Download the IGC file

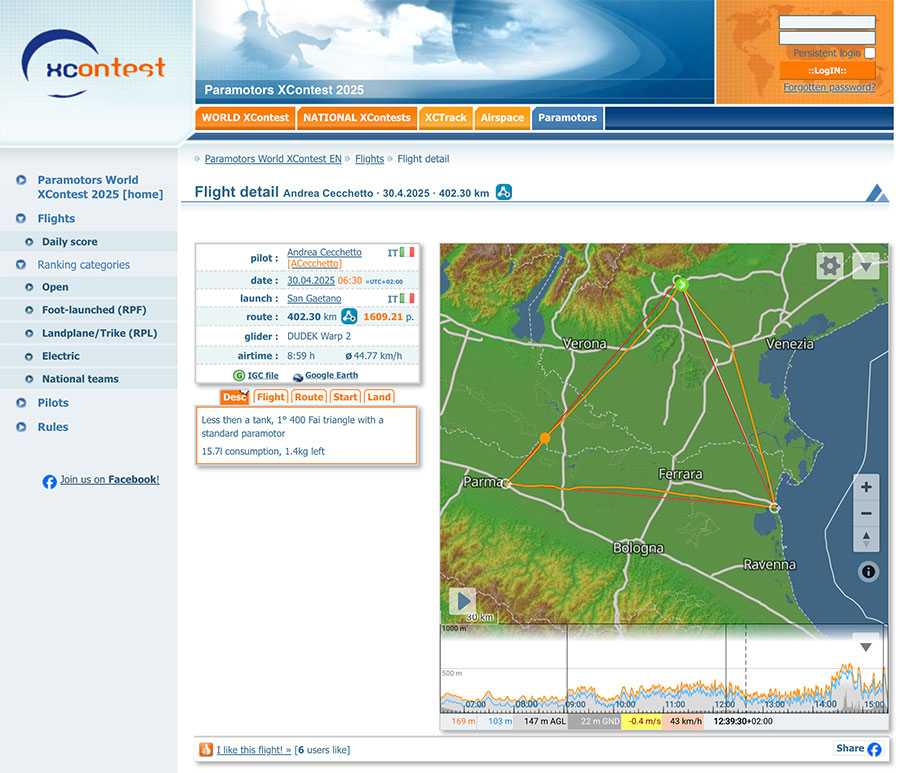[x=262, y=375]
